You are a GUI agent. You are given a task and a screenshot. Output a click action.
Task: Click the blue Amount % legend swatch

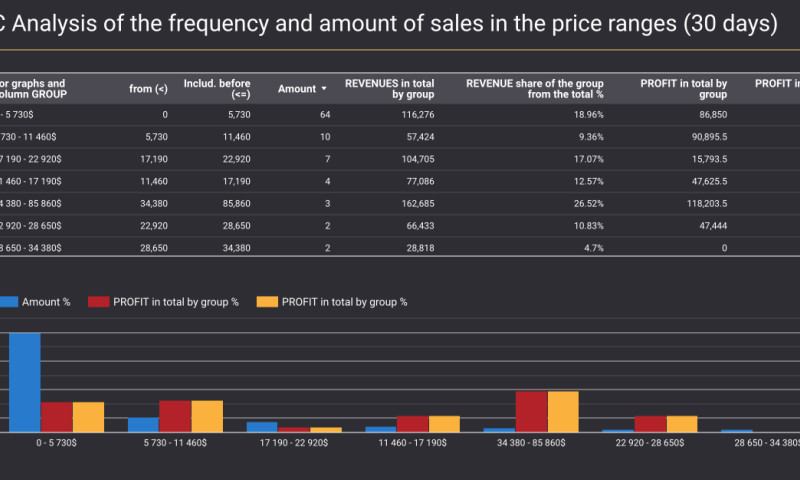10,301
